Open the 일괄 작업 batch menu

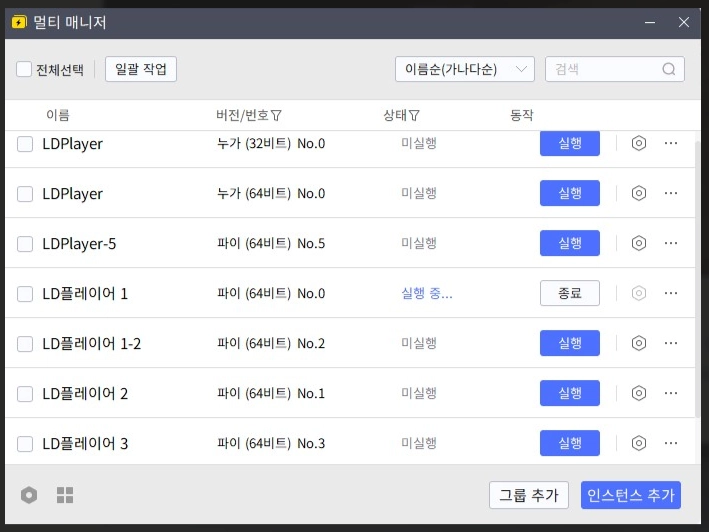tap(141, 69)
